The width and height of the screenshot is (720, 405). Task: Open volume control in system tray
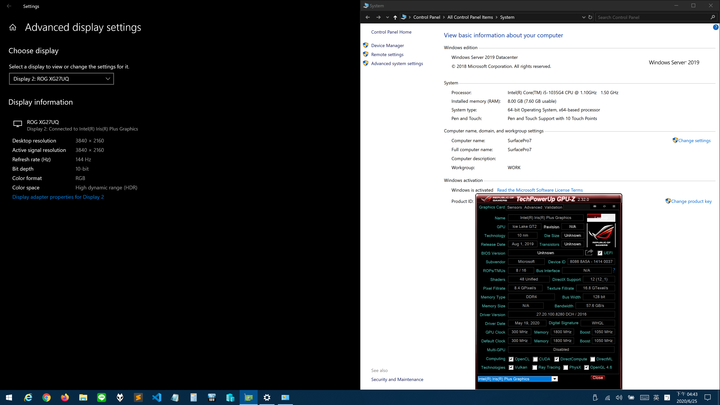tap(619, 398)
